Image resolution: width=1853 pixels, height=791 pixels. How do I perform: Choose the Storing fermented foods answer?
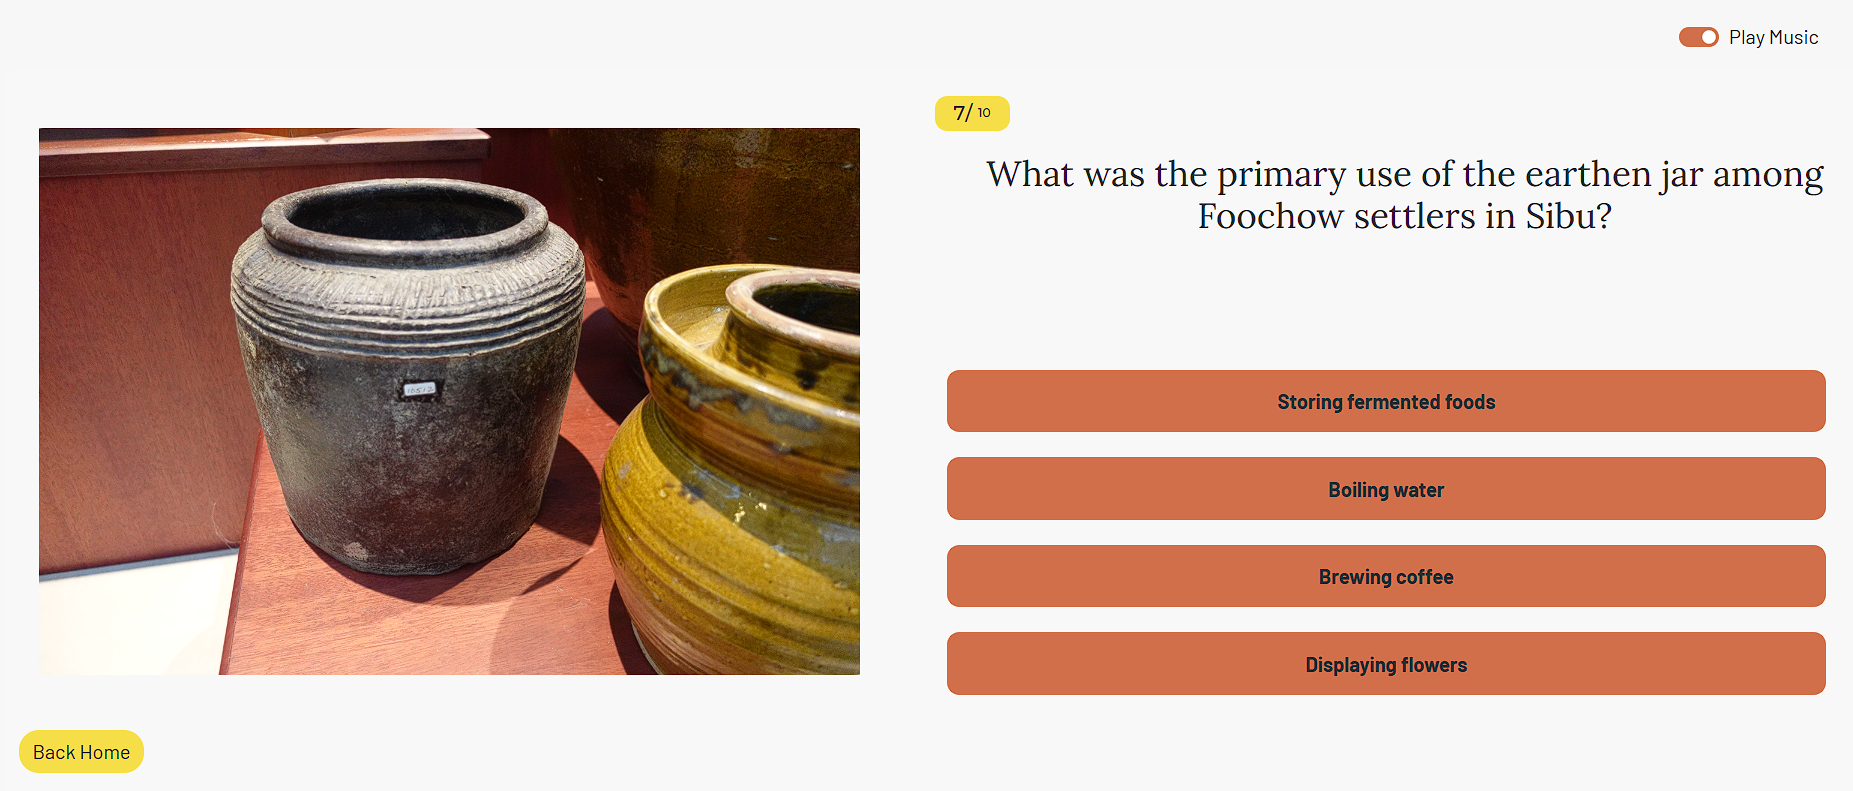1385,402
